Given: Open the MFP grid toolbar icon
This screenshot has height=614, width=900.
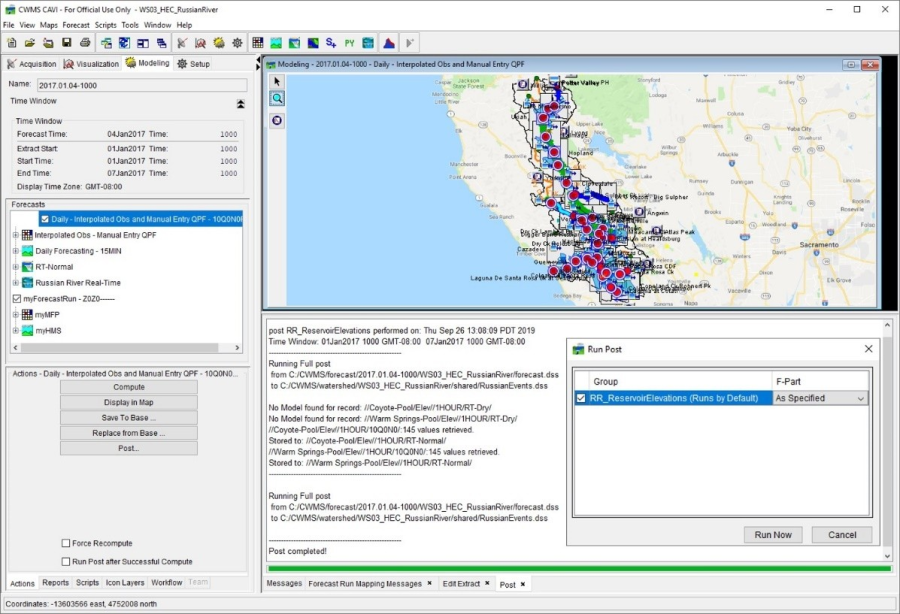Looking at the screenshot, I should coord(258,43).
